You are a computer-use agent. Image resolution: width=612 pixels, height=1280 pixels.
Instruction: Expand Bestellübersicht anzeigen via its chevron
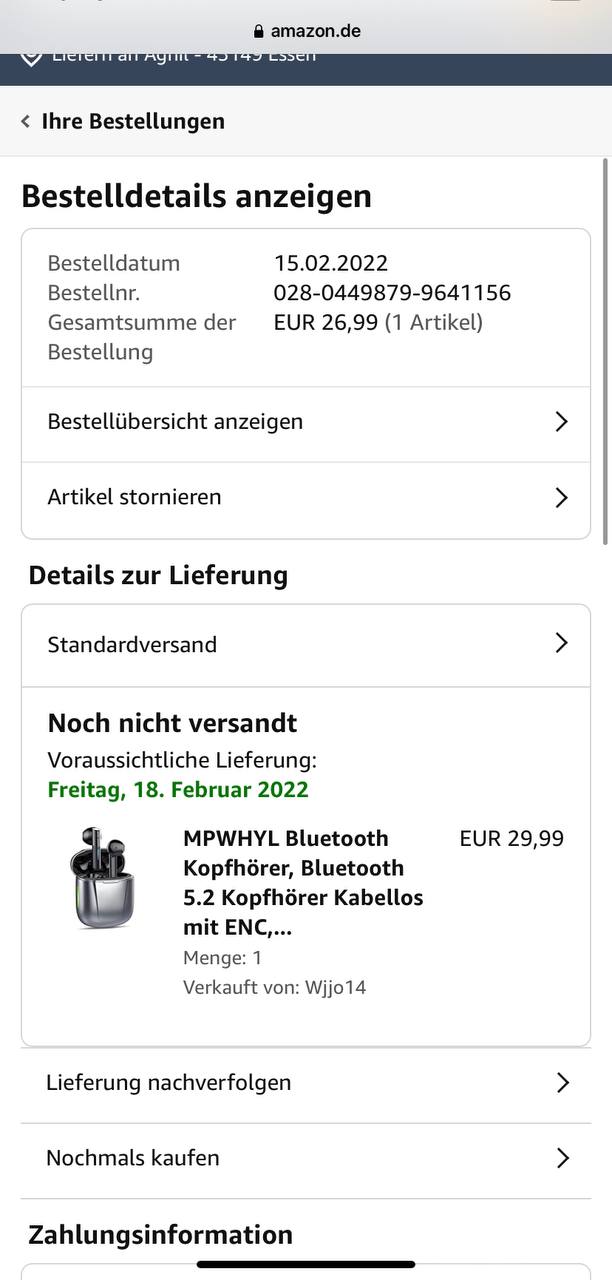[x=561, y=422]
